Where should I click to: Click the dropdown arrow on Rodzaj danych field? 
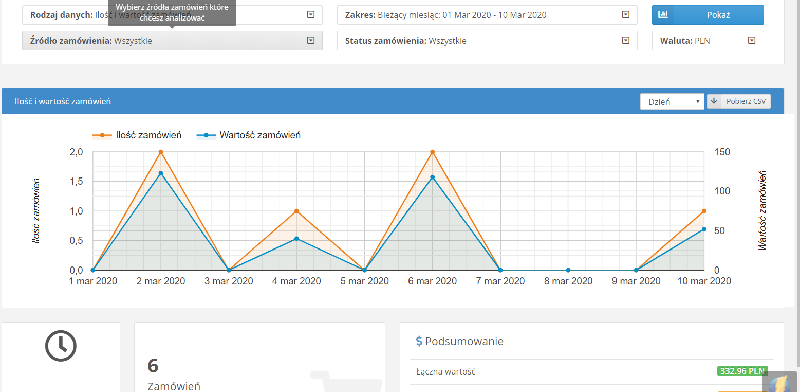tap(311, 15)
